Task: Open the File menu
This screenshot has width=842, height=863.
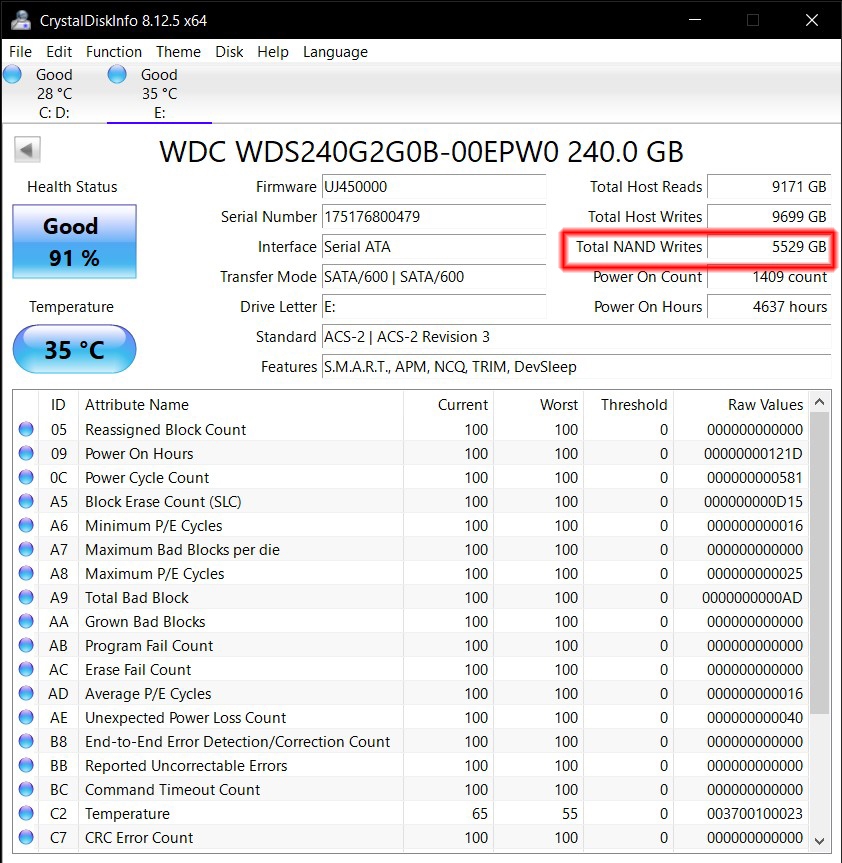Action: tap(20, 52)
